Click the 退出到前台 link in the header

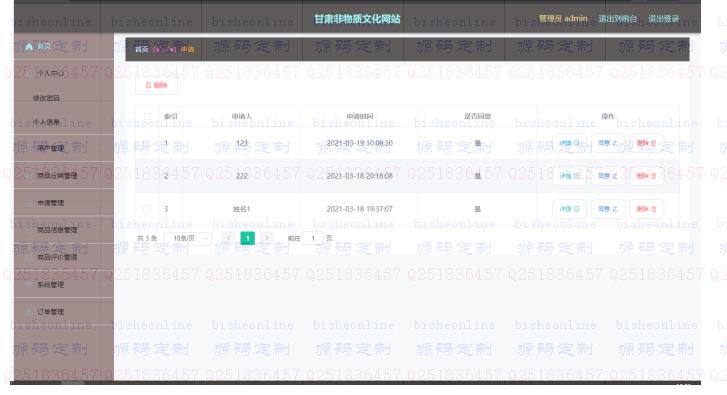point(618,19)
